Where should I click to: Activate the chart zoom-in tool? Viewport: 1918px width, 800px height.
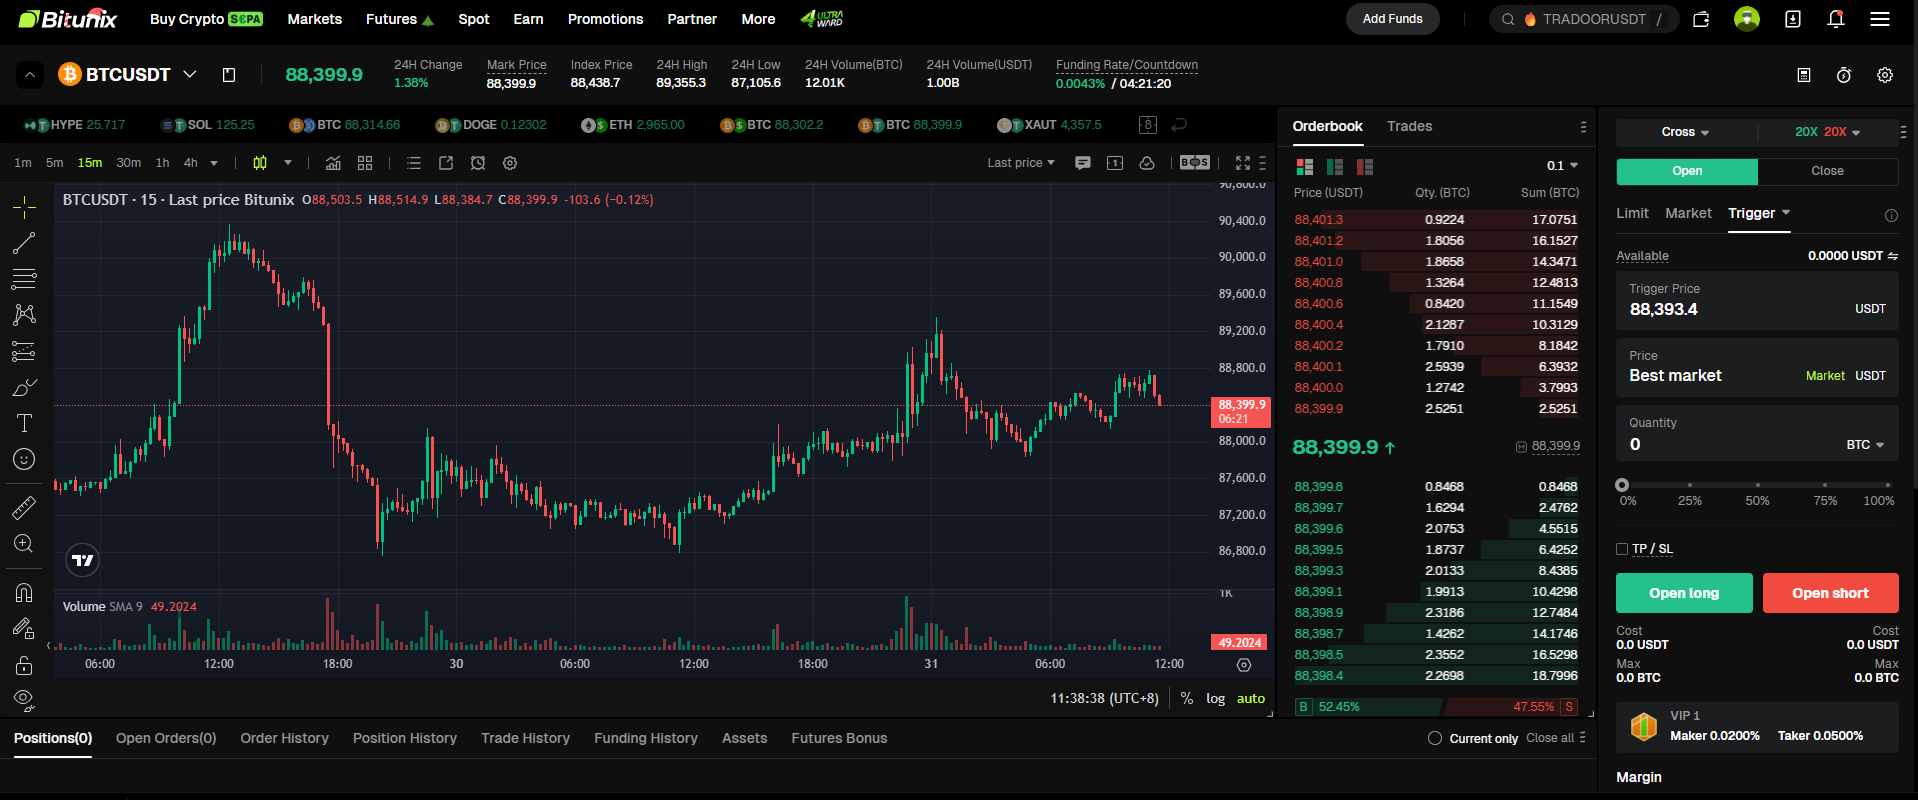(x=24, y=544)
